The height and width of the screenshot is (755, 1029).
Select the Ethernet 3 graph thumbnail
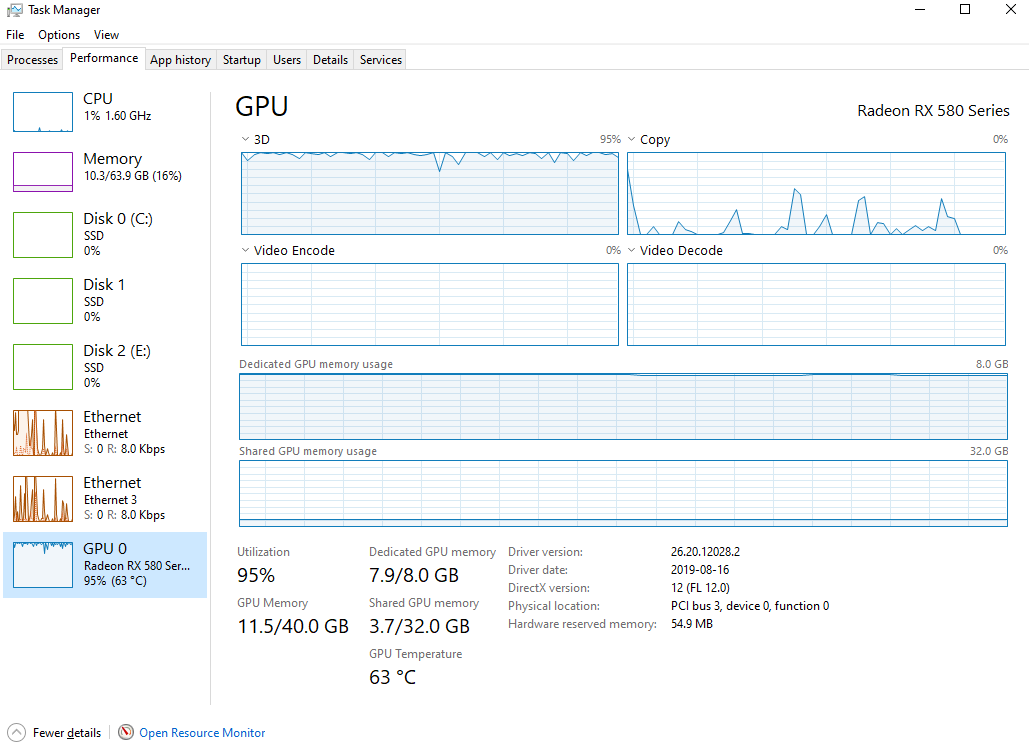tap(43, 499)
